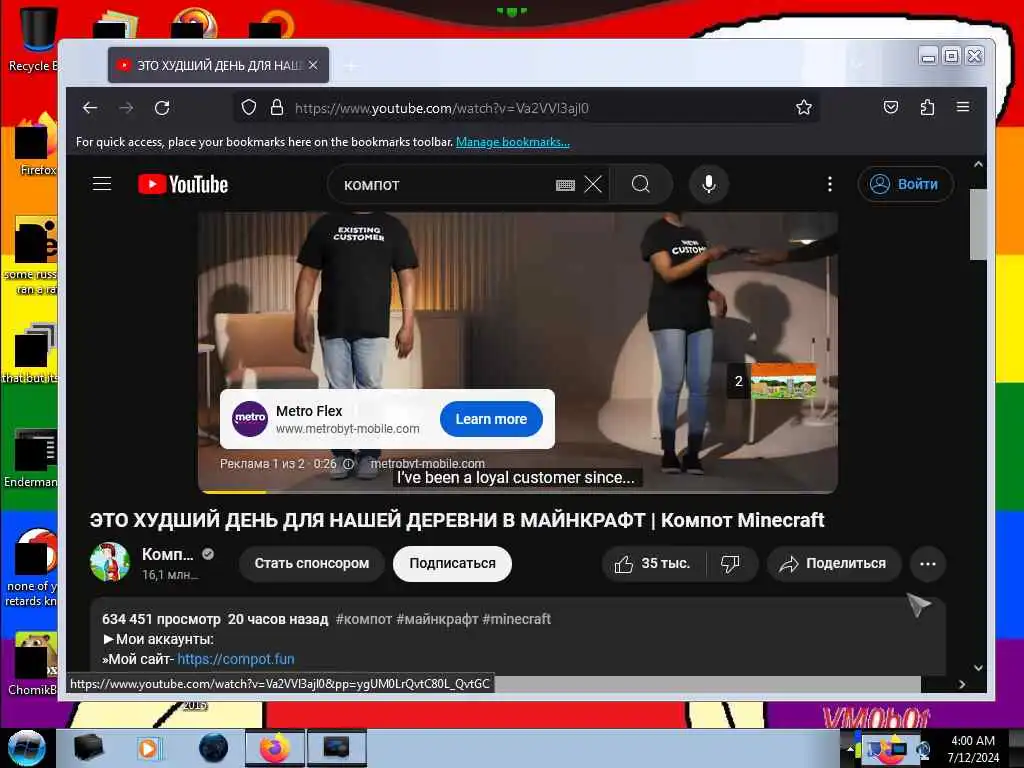Click the Metro Flex ad title

point(309,411)
